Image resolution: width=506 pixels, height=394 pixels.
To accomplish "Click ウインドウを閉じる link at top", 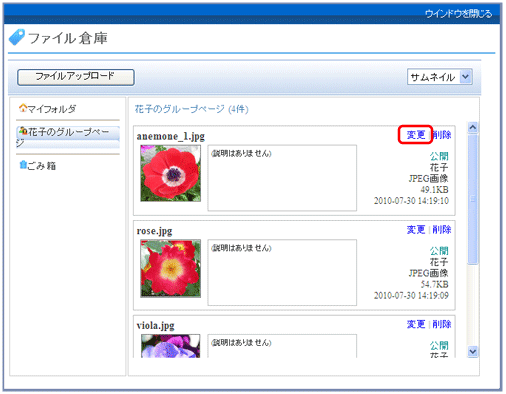I will (x=458, y=14).
